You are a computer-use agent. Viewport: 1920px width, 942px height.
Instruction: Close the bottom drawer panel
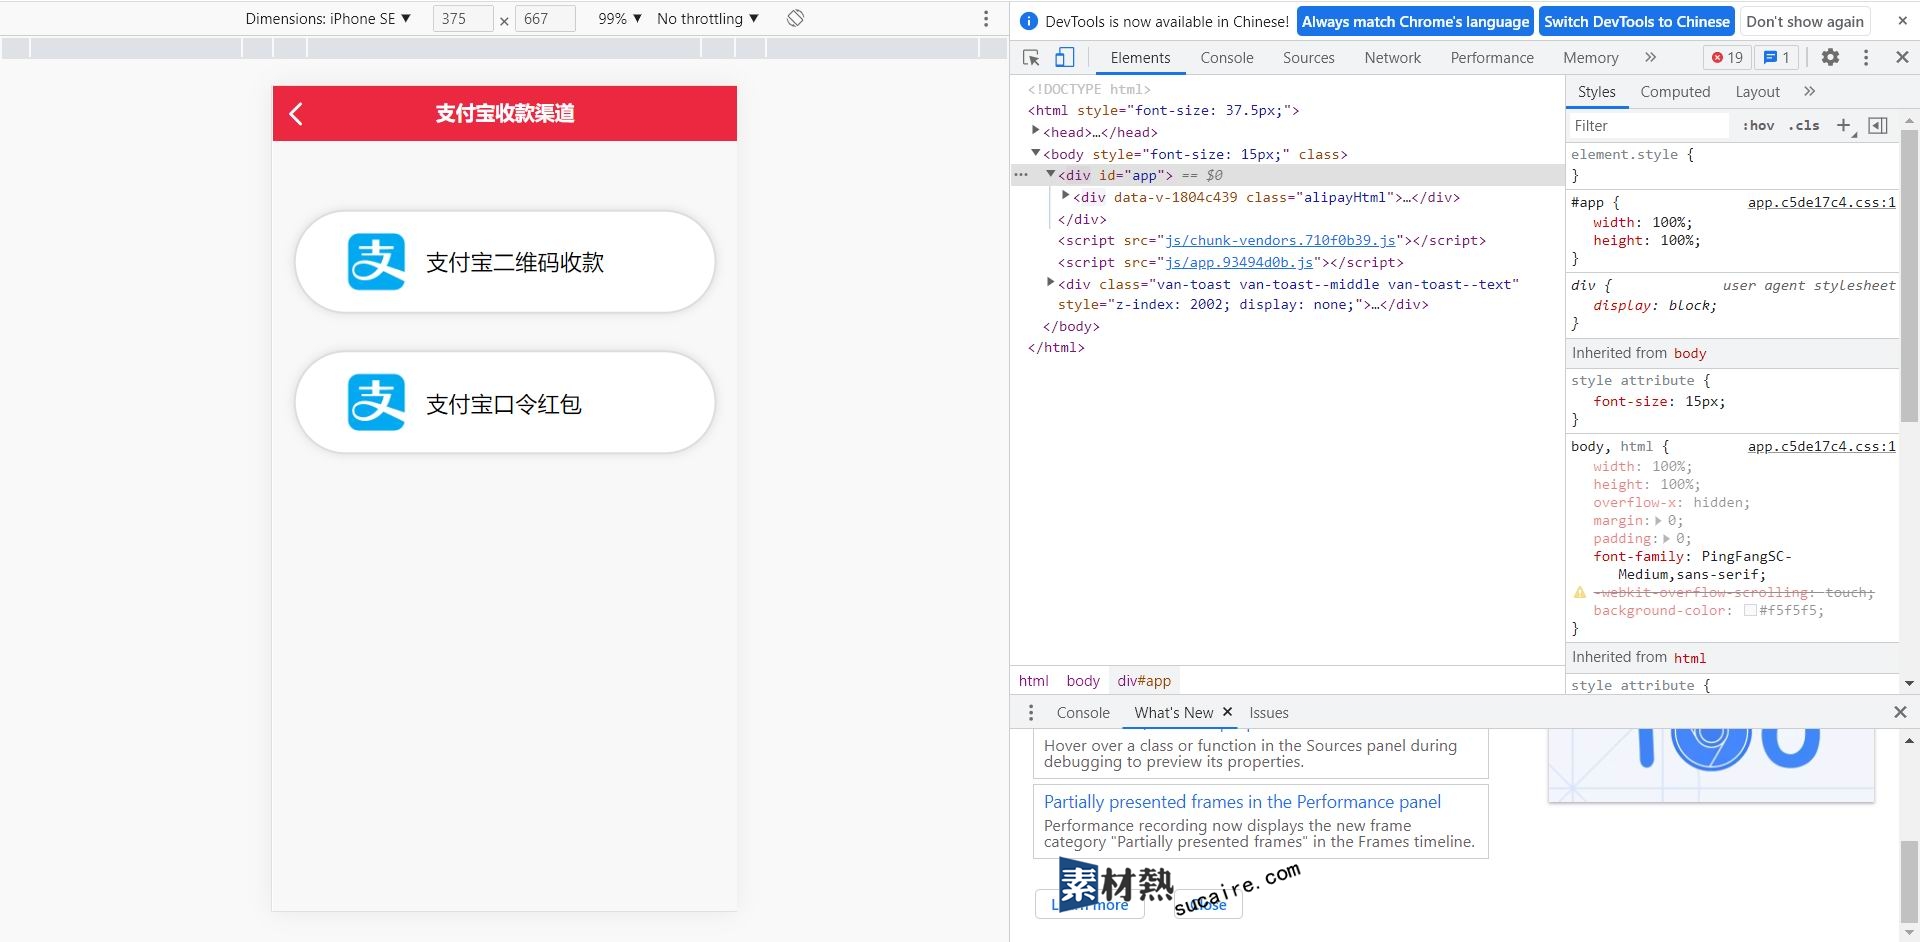point(1900,712)
